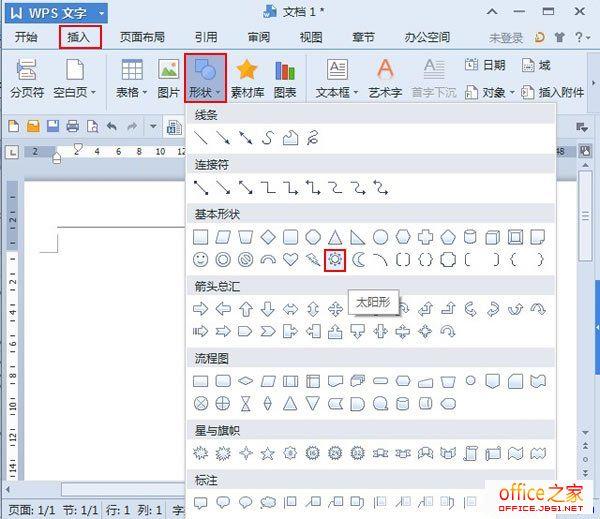Screen dimensions: 600x519
Task: Open the 办公空间 tab
Action: [x=427, y=37]
